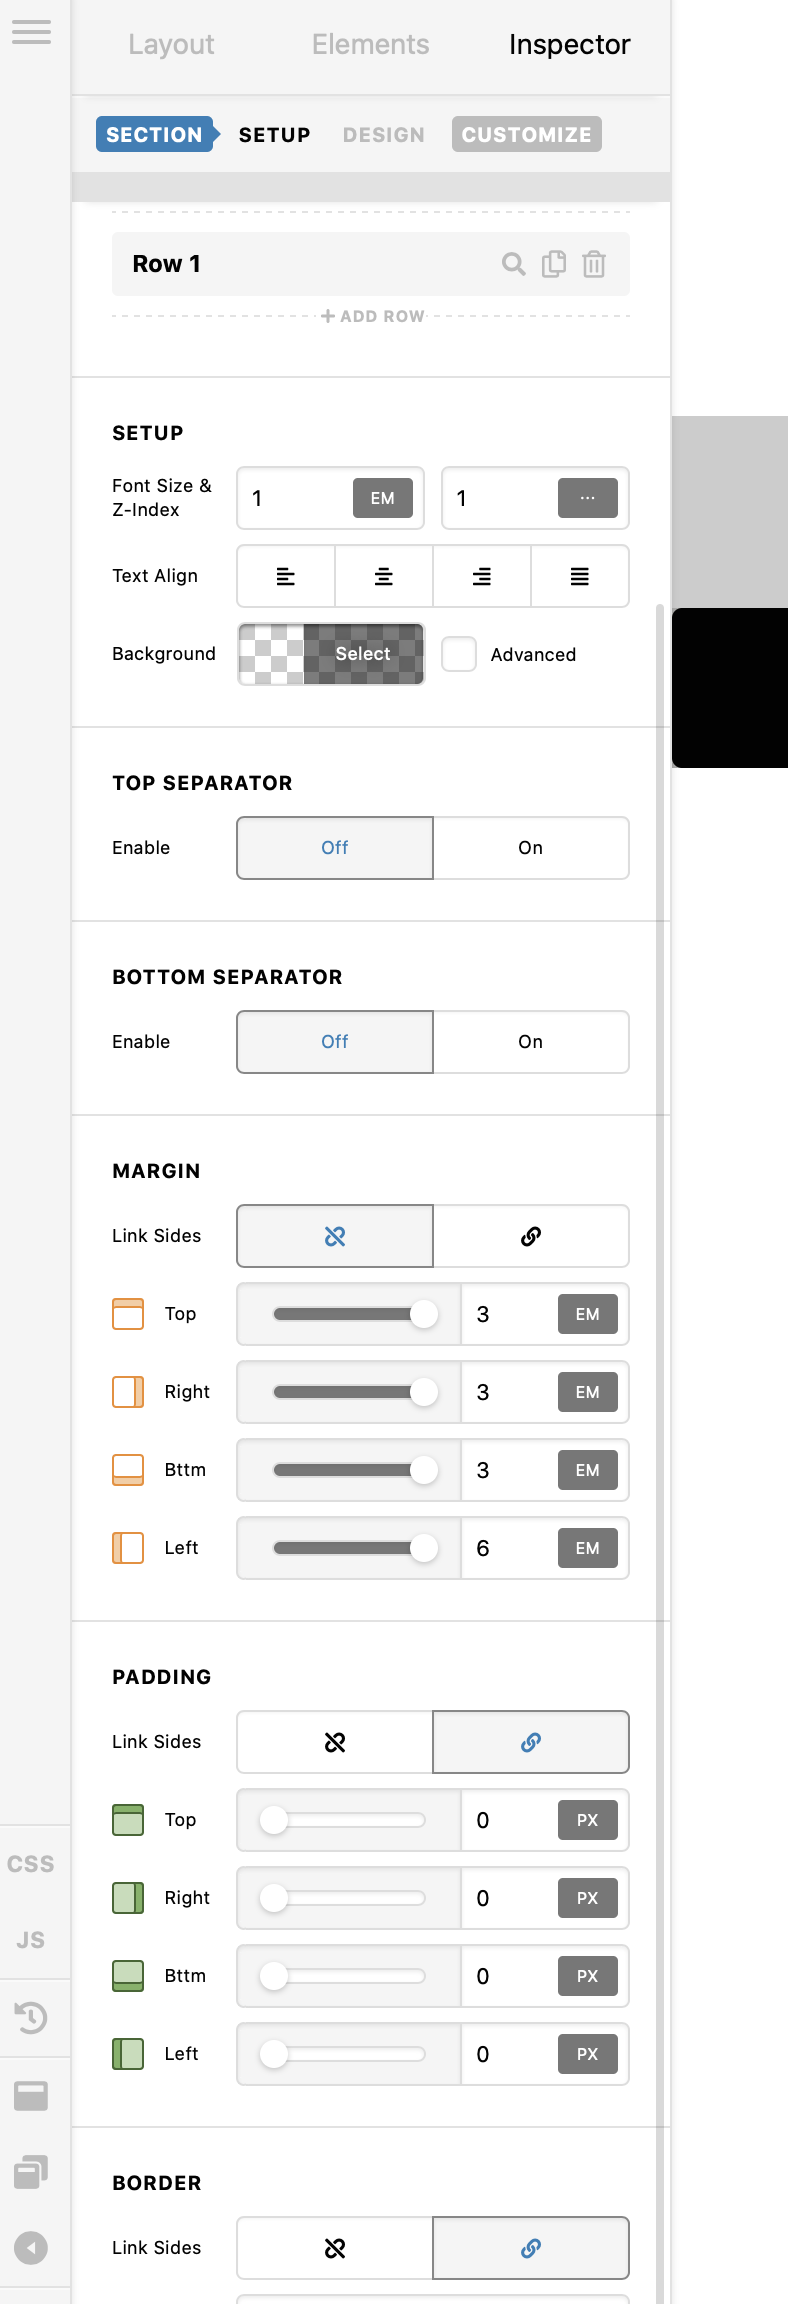Open the Design tab
Image resolution: width=788 pixels, height=2304 pixels.
coord(384,135)
